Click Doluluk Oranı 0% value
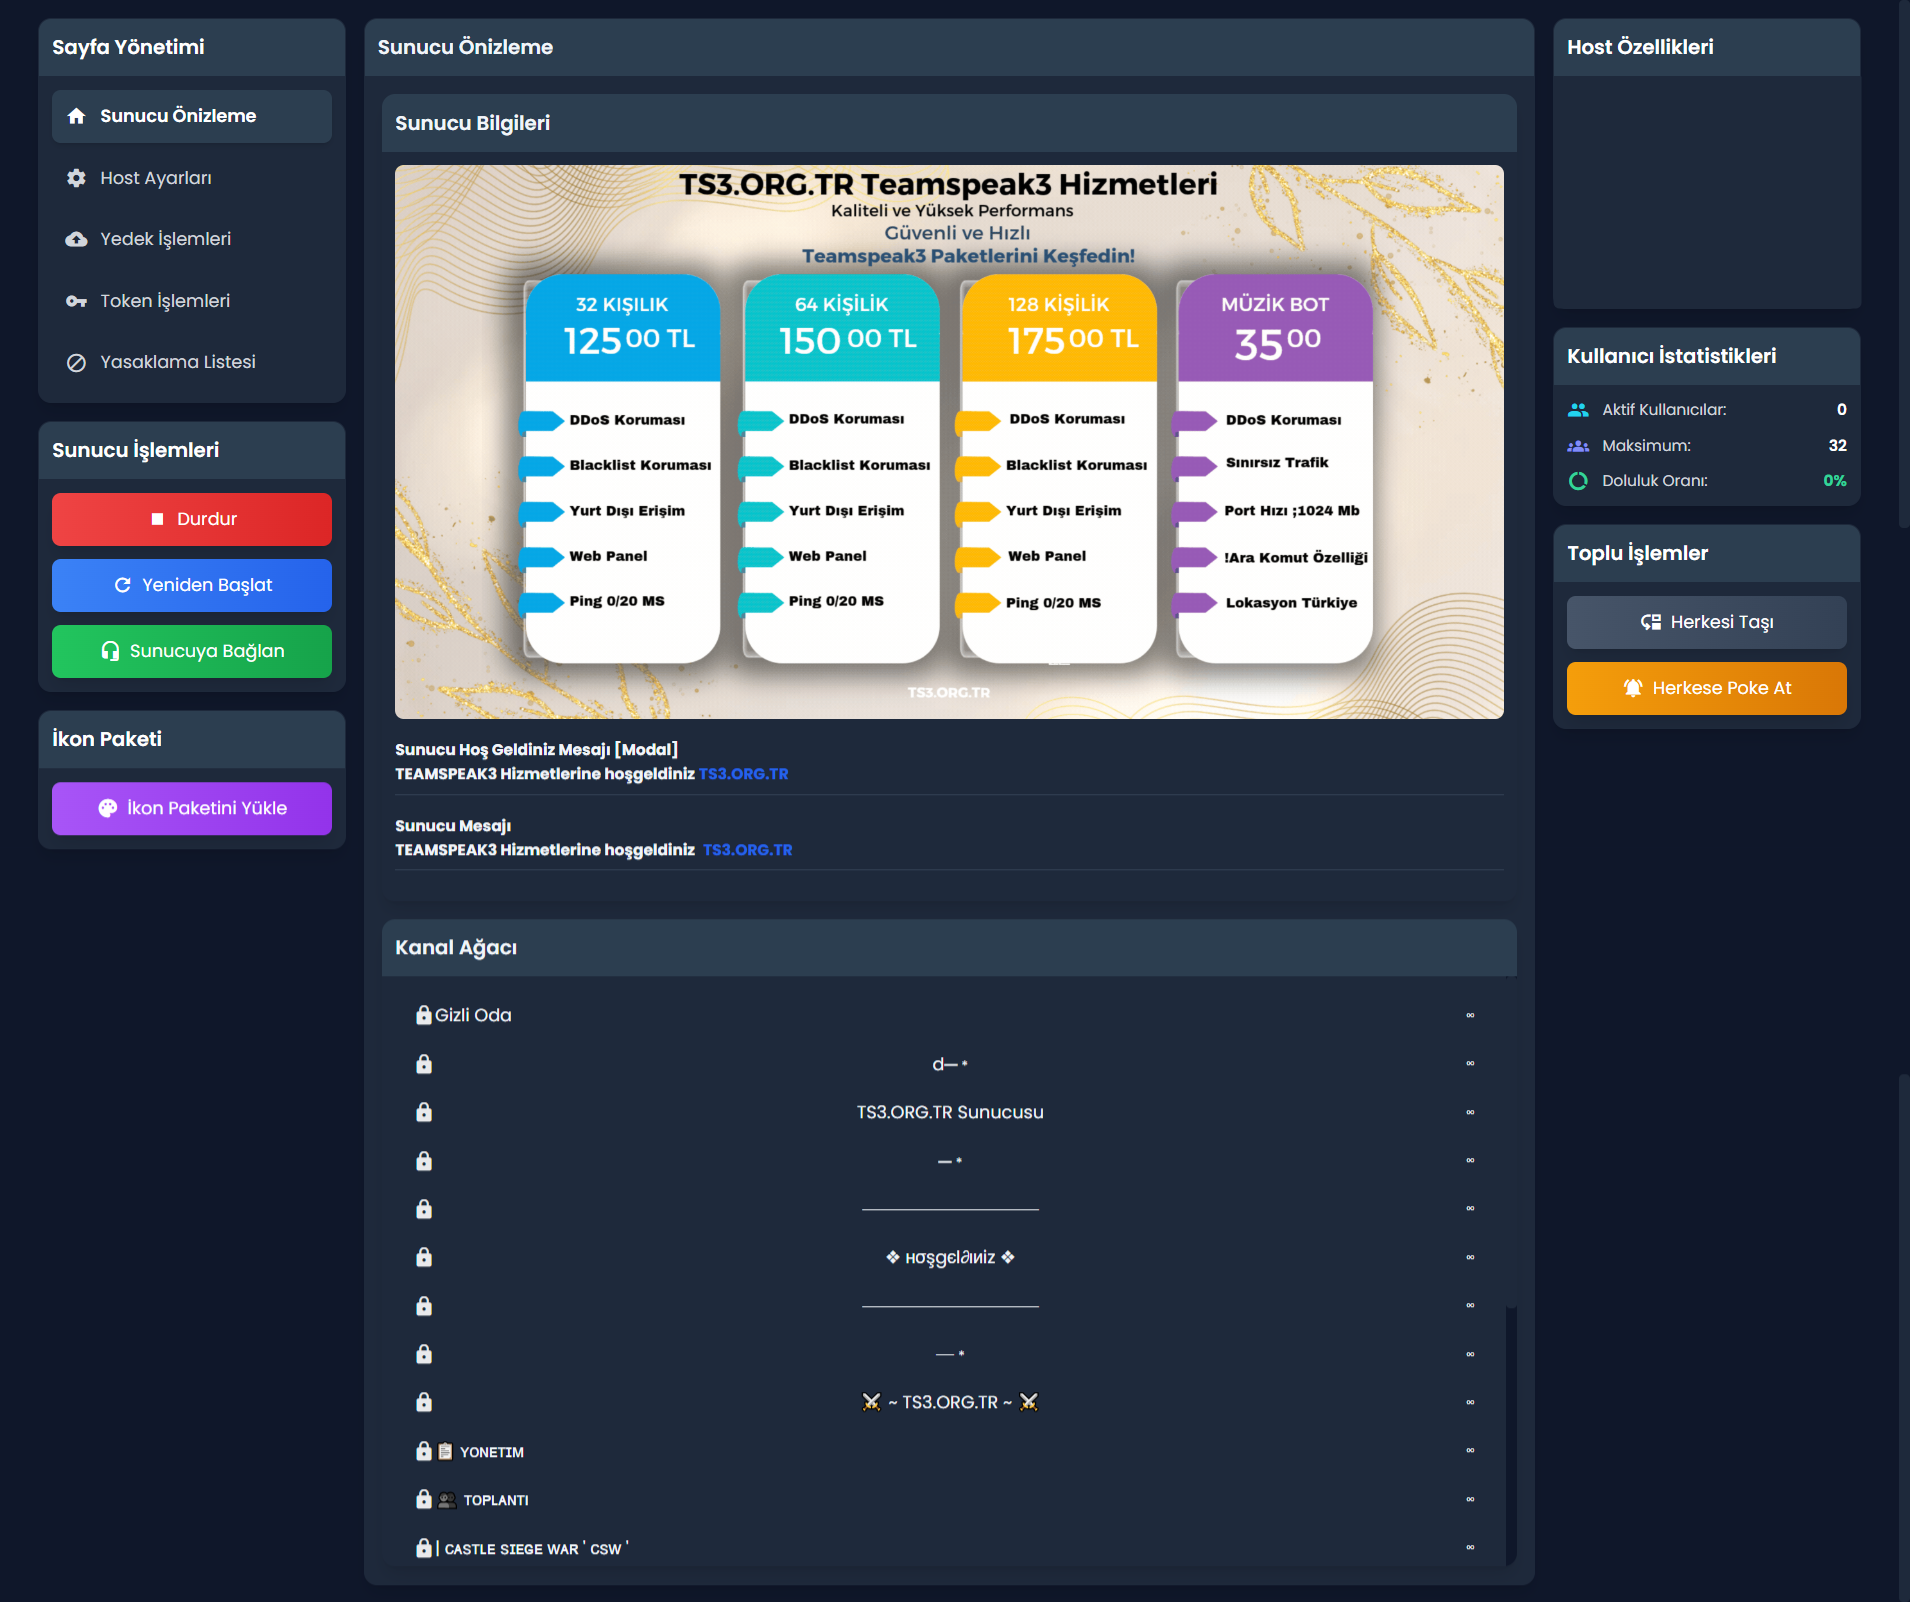This screenshot has width=1910, height=1602. (1834, 481)
